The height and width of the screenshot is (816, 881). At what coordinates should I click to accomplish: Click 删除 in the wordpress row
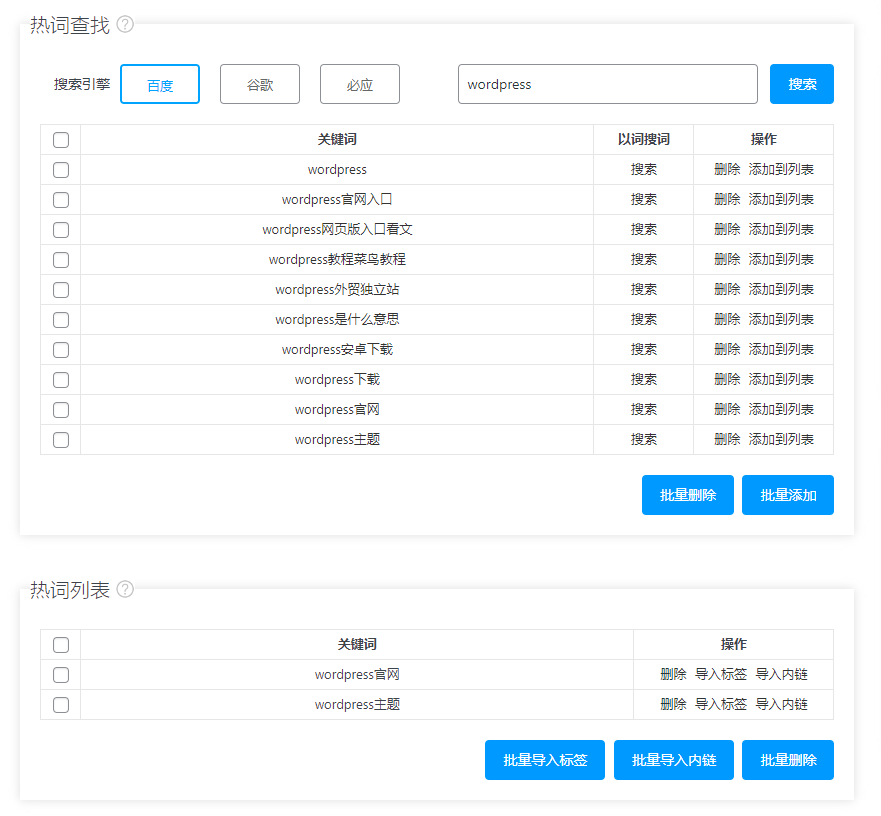727,169
